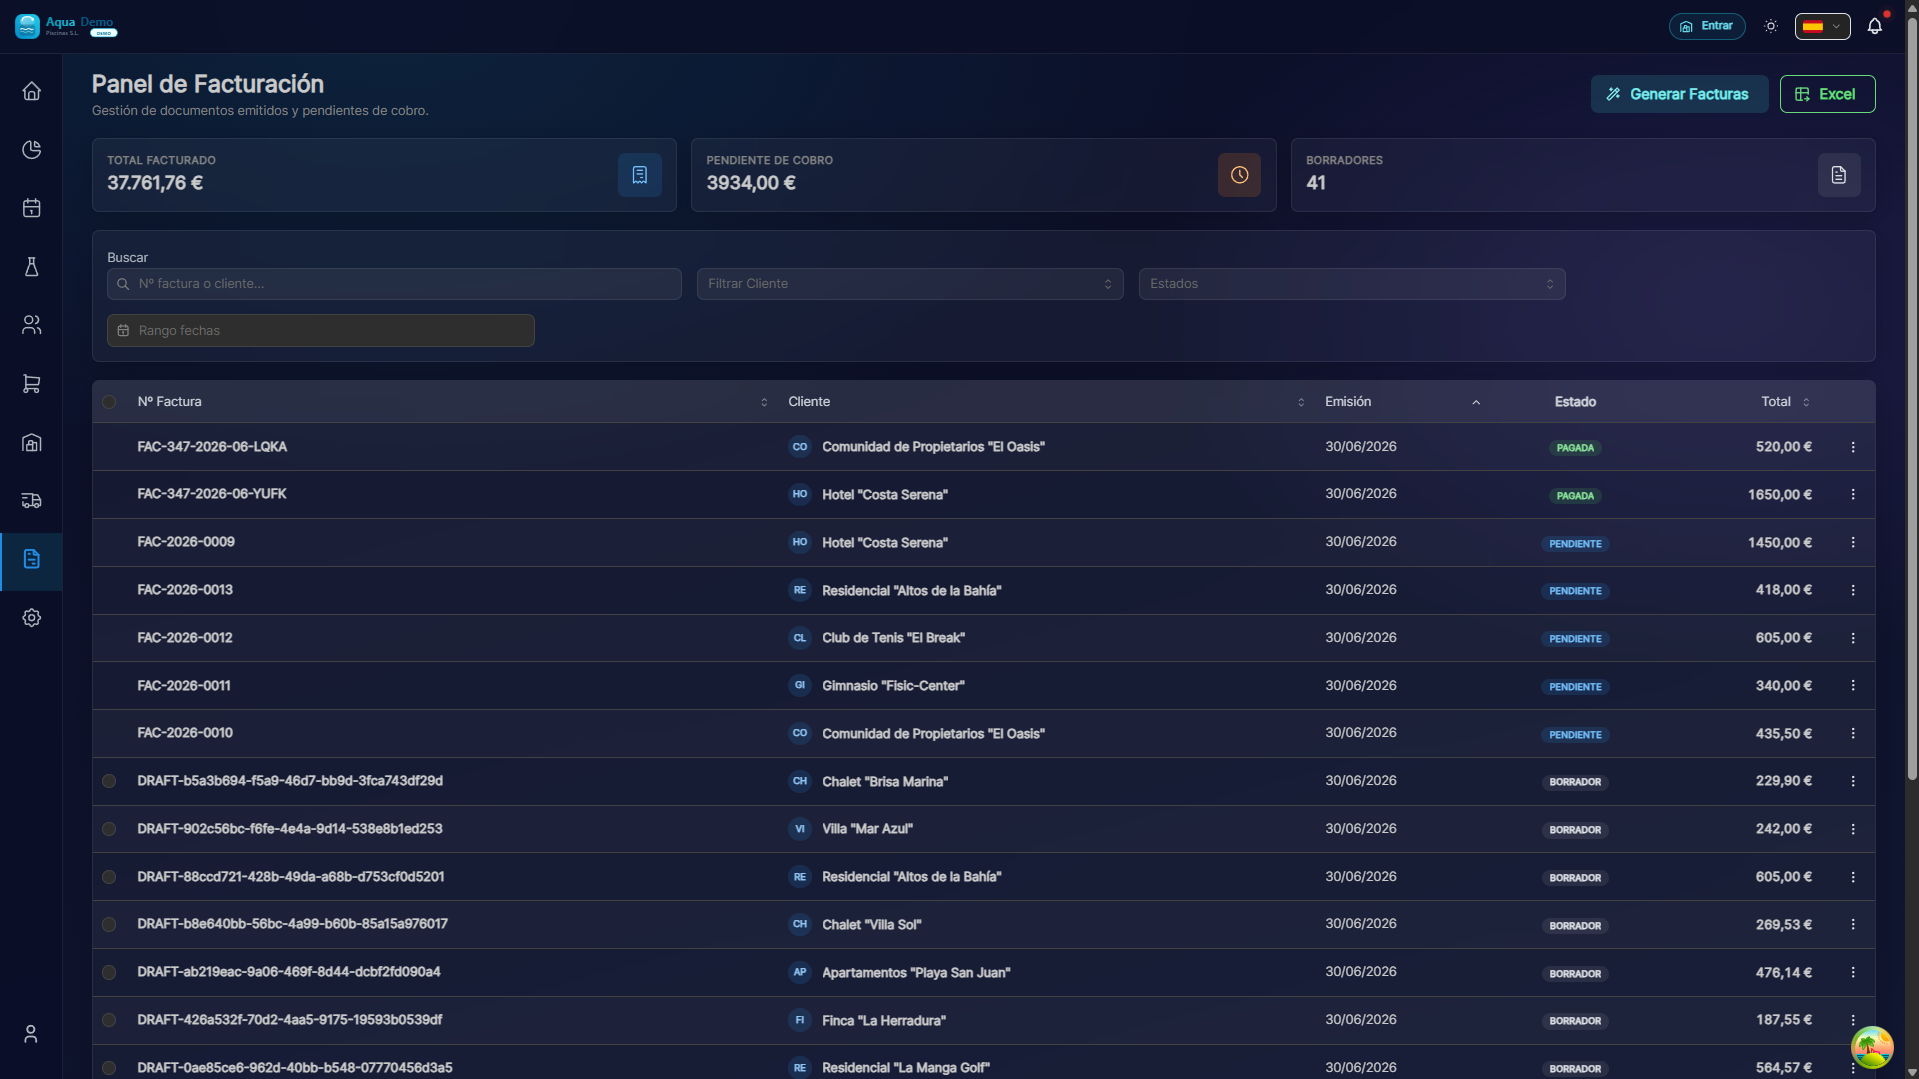The width and height of the screenshot is (1919, 1079).
Task: Open actions menu for FAC-2026-0009
Action: [1852, 542]
